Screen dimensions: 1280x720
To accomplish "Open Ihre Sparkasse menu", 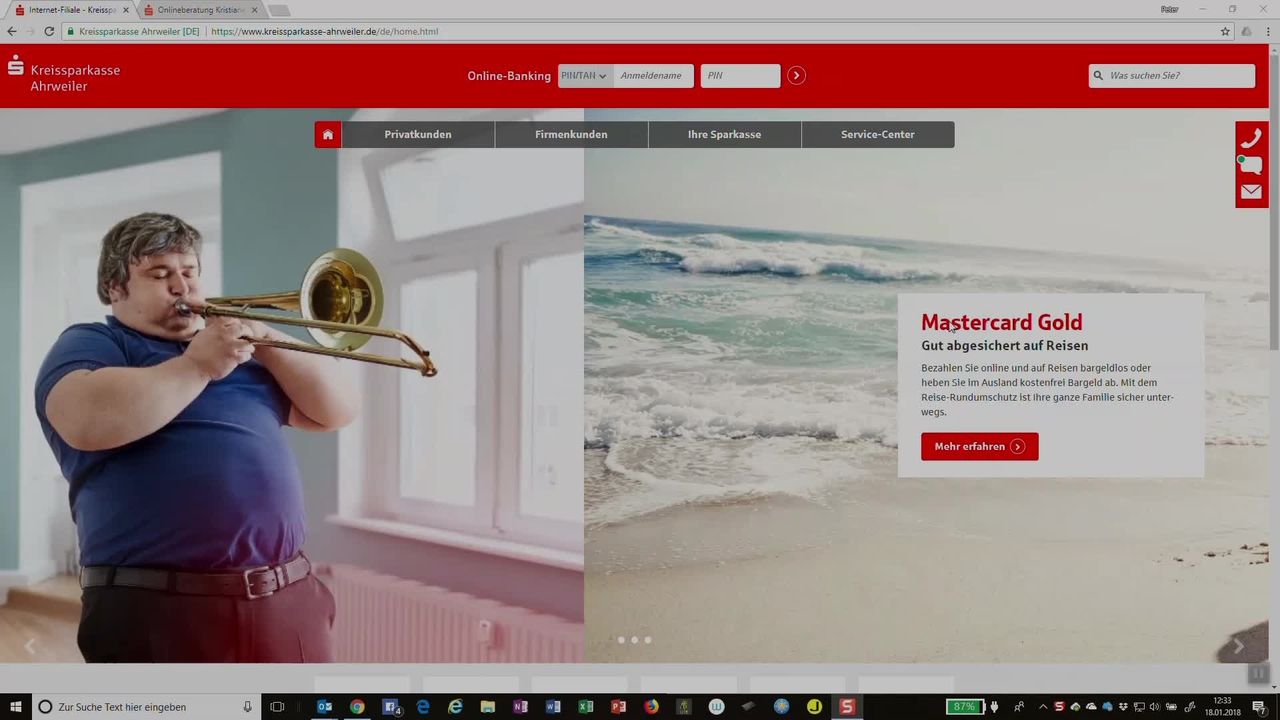I will click(724, 134).
